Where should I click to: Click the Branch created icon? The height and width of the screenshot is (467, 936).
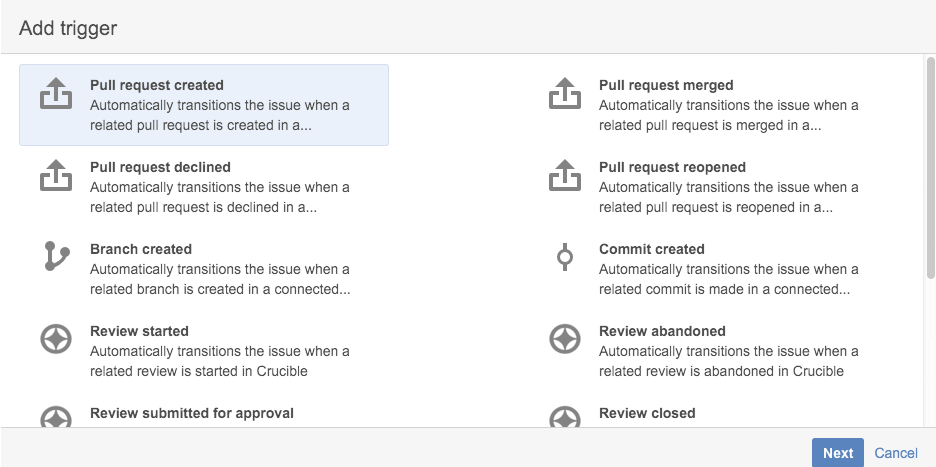[55, 258]
